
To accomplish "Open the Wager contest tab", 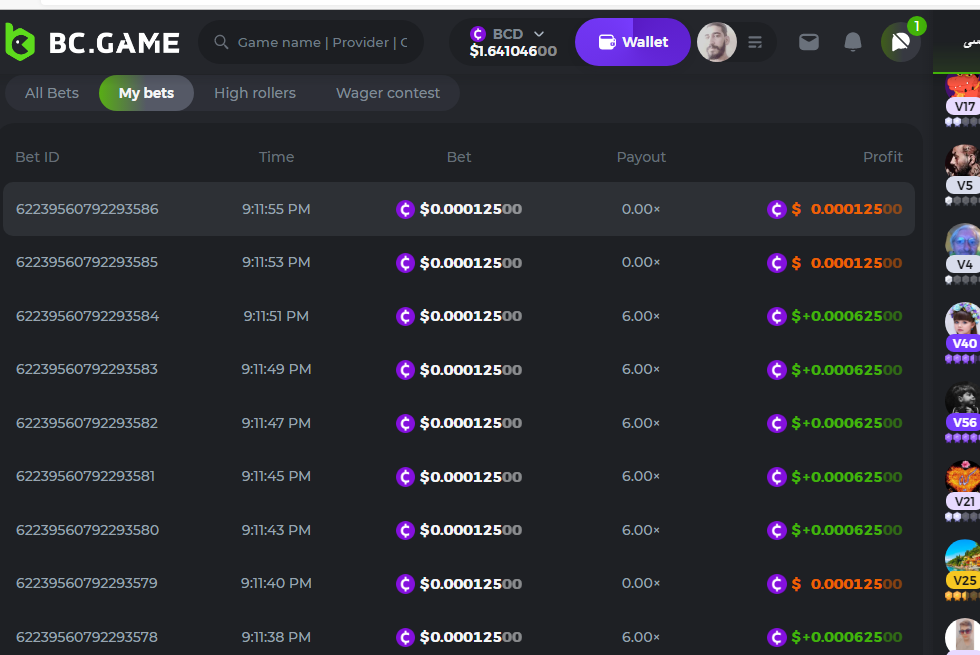I will click(388, 93).
